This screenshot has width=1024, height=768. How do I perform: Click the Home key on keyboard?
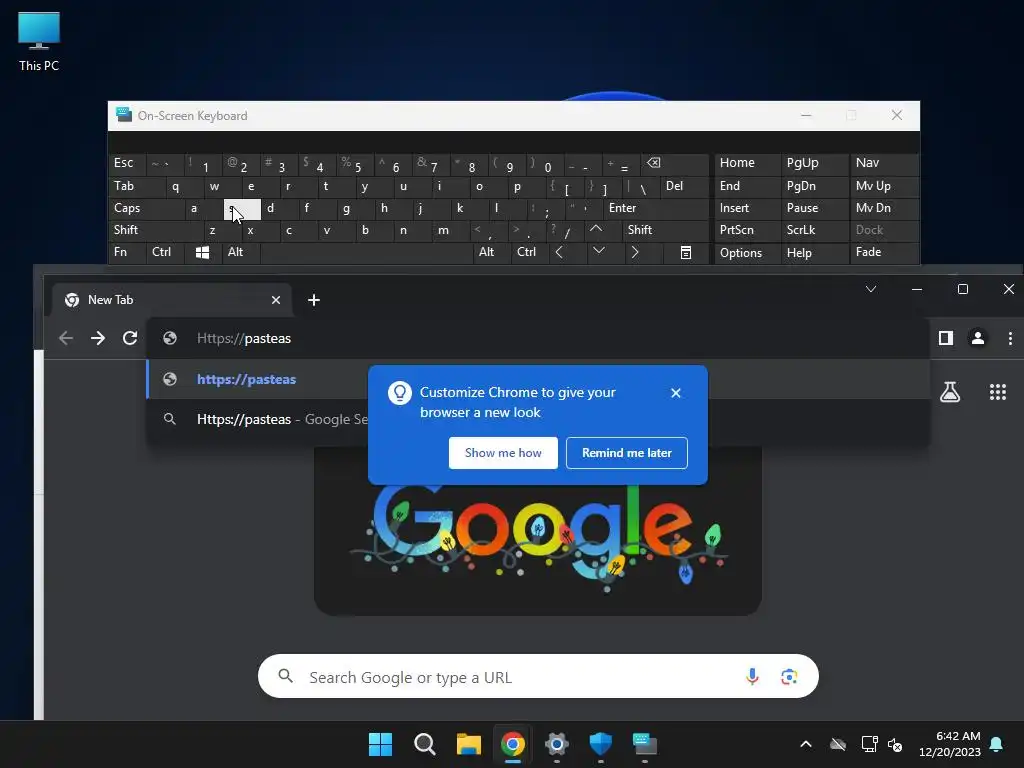[x=747, y=163]
